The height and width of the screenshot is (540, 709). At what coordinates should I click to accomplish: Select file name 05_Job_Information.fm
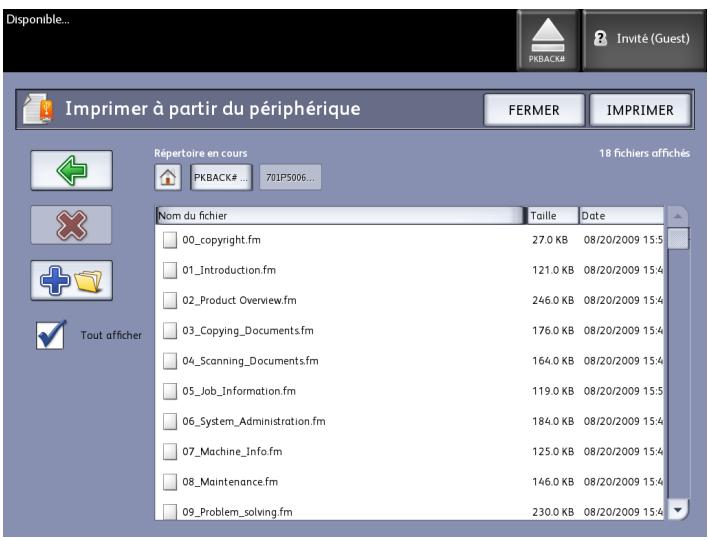coord(239,392)
